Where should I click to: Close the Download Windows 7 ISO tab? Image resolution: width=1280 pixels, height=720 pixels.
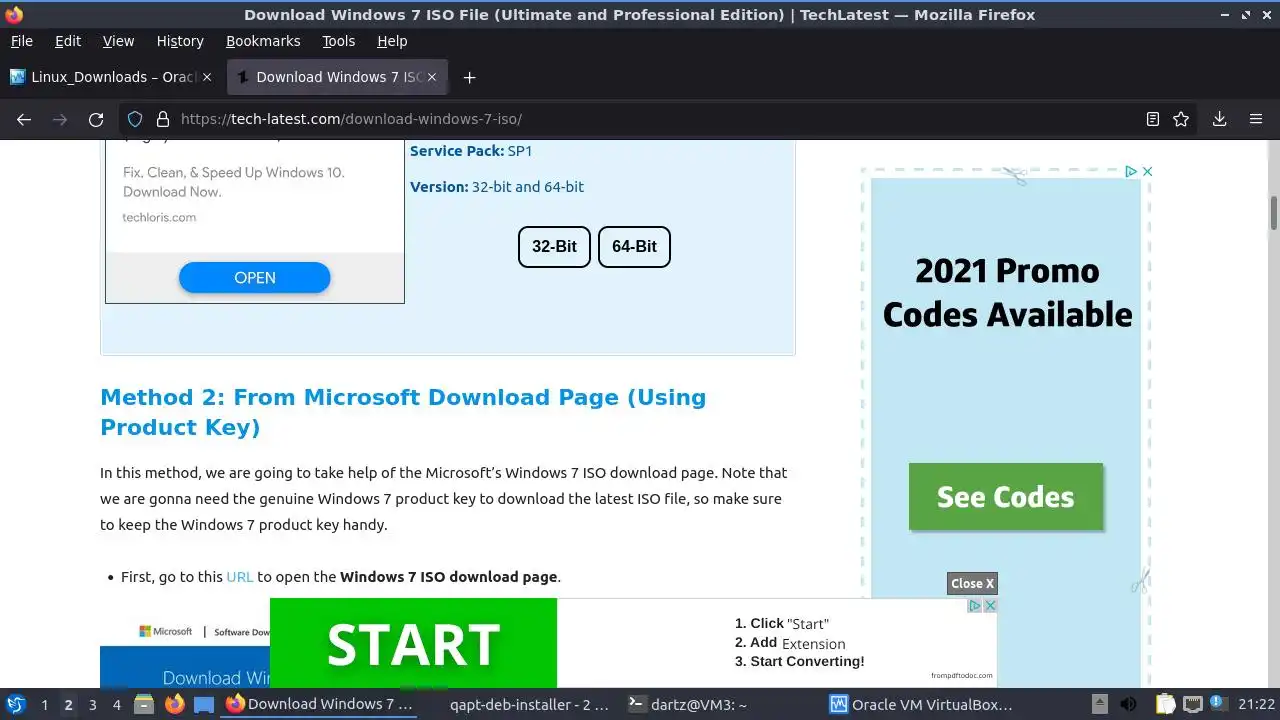(432, 77)
